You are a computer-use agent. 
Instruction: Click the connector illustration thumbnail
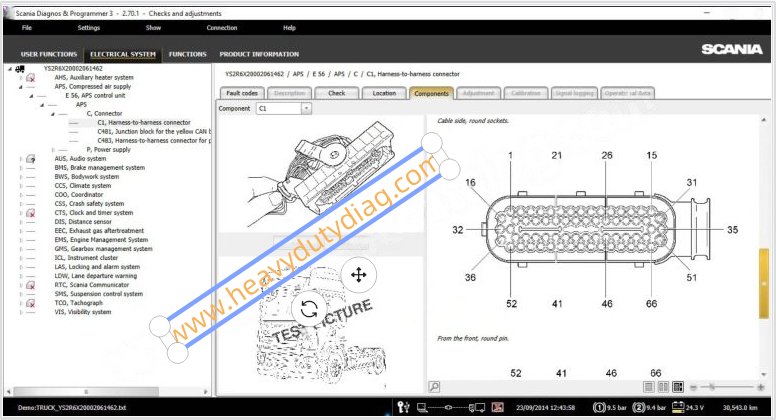coord(320,176)
